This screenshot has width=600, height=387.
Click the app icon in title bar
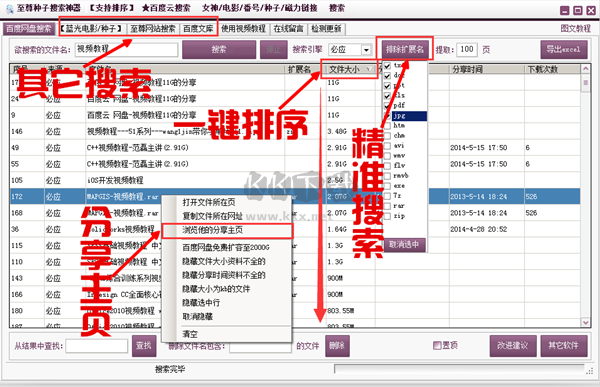pos(10,9)
